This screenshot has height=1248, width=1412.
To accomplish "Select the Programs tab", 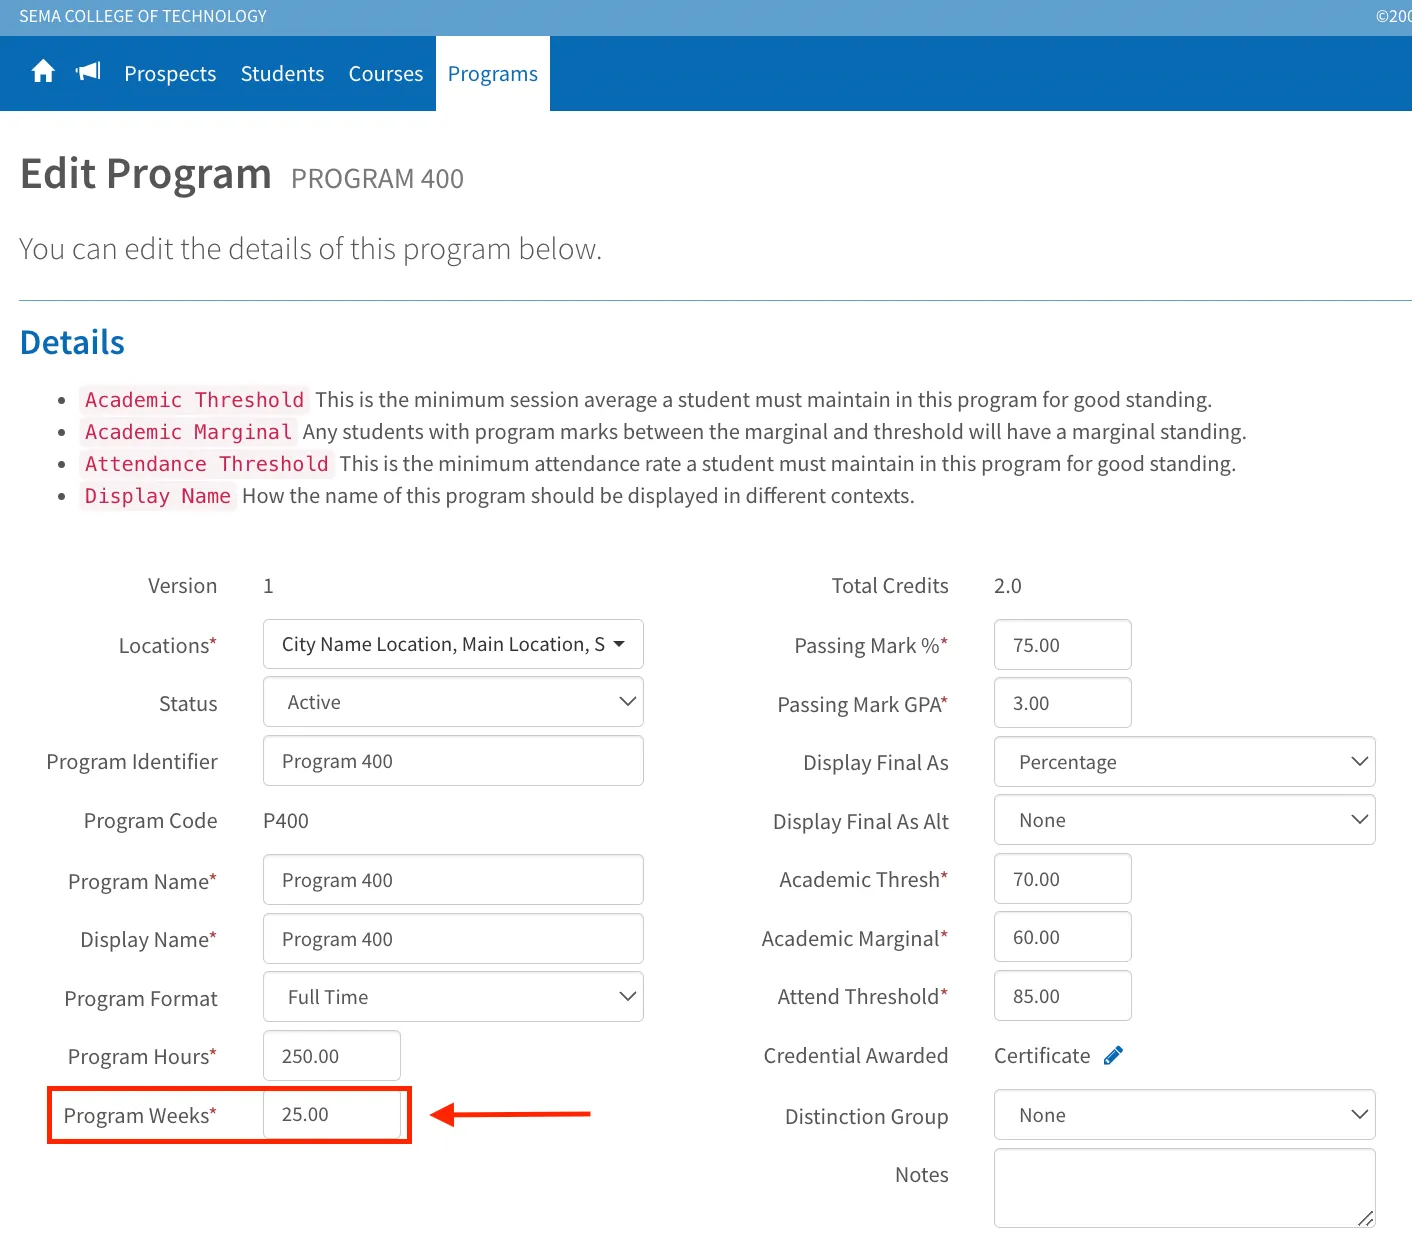I will click(x=493, y=74).
